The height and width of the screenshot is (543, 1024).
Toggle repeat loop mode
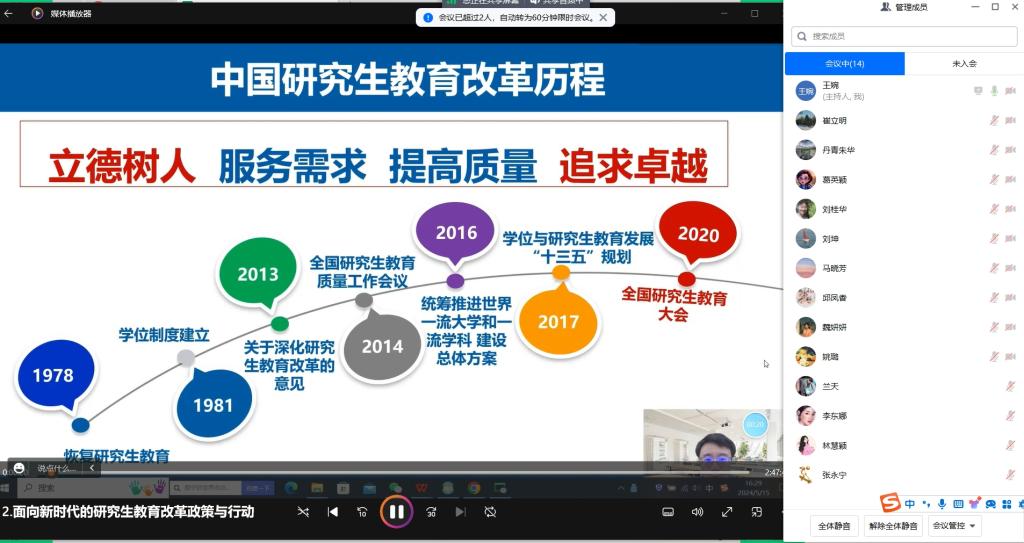tap(490, 512)
